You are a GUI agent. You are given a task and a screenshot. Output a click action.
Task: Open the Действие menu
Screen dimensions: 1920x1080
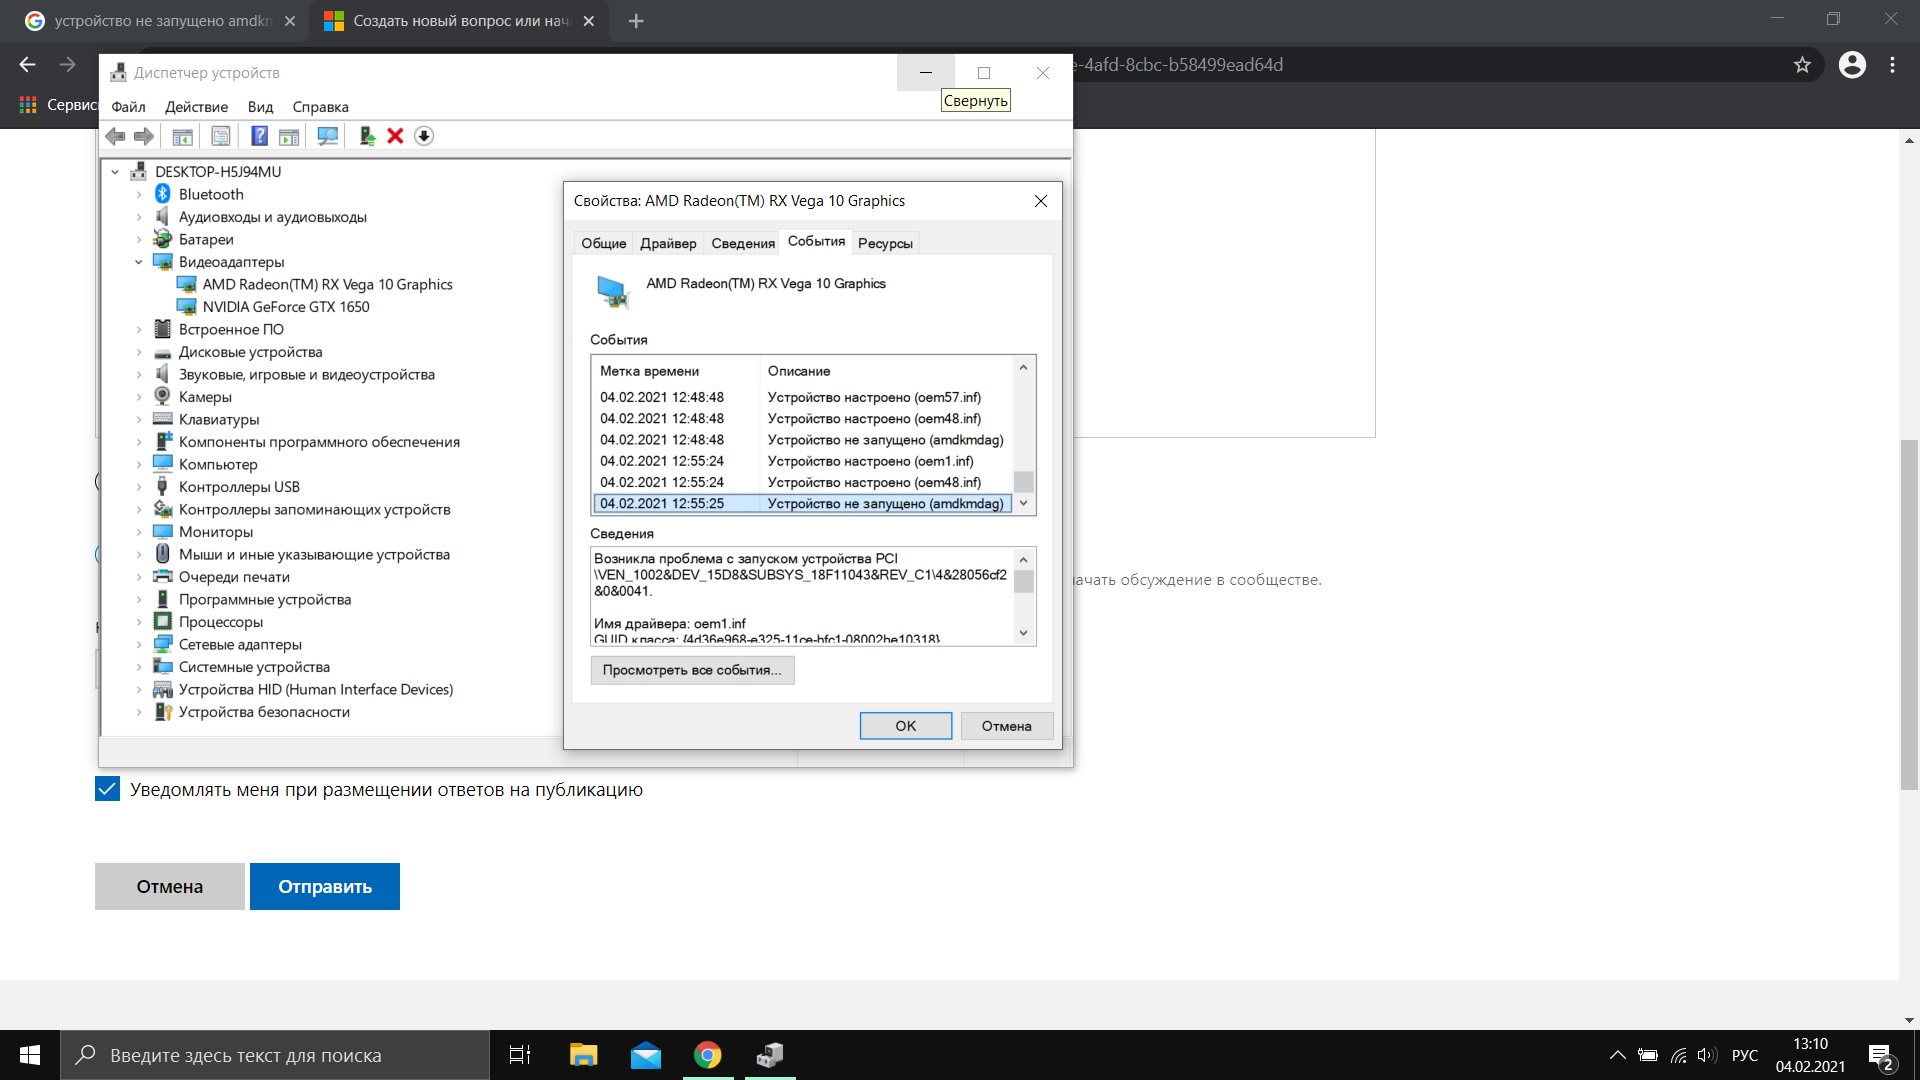pyautogui.click(x=196, y=107)
